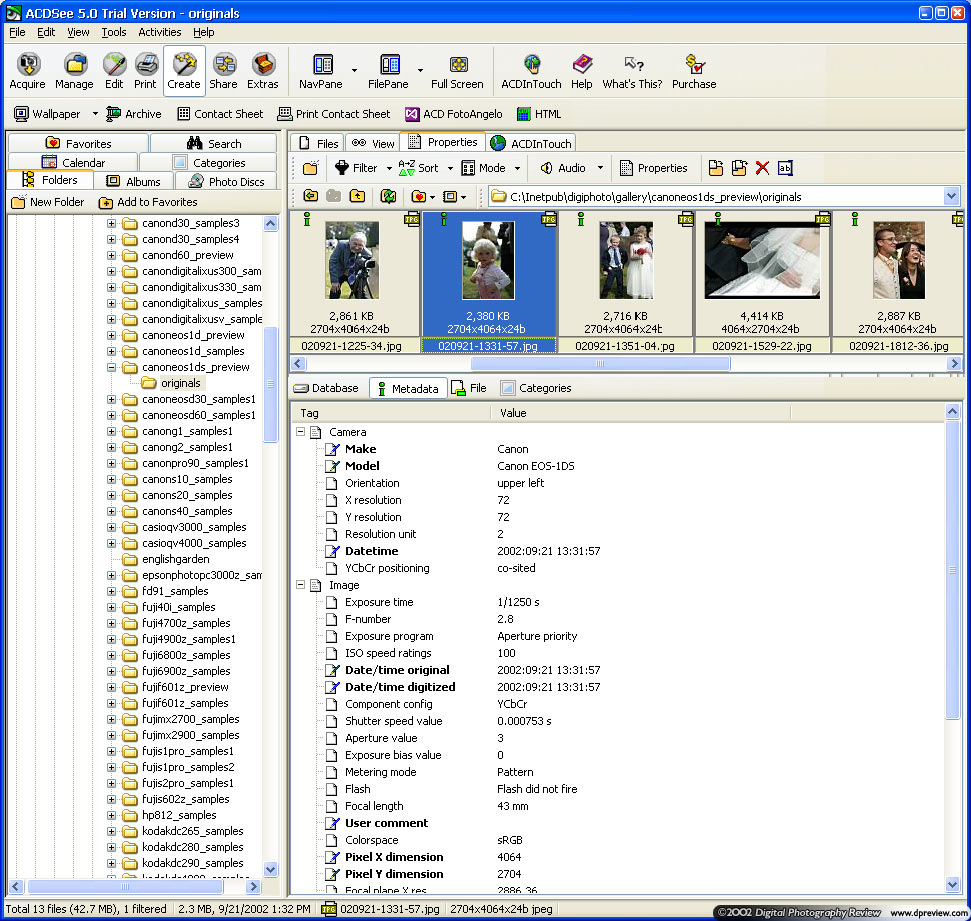The height and width of the screenshot is (921, 971).
Task: Switch to Full Screen view
Action: click(457, 70)
